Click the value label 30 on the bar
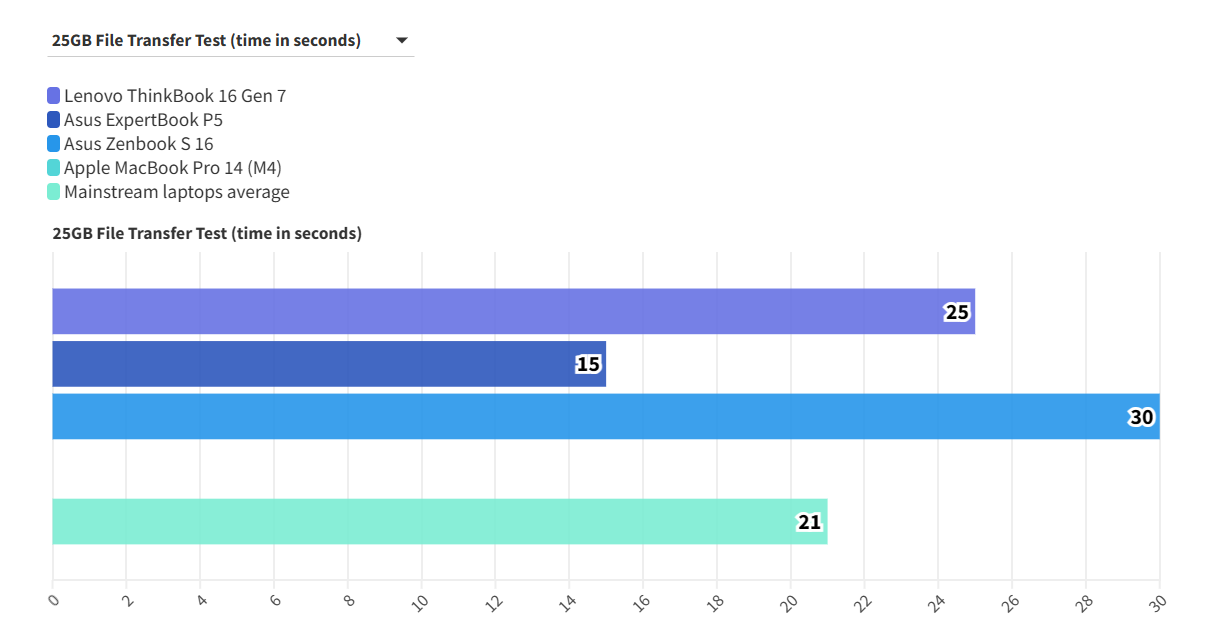 (x=1141, y=417)
